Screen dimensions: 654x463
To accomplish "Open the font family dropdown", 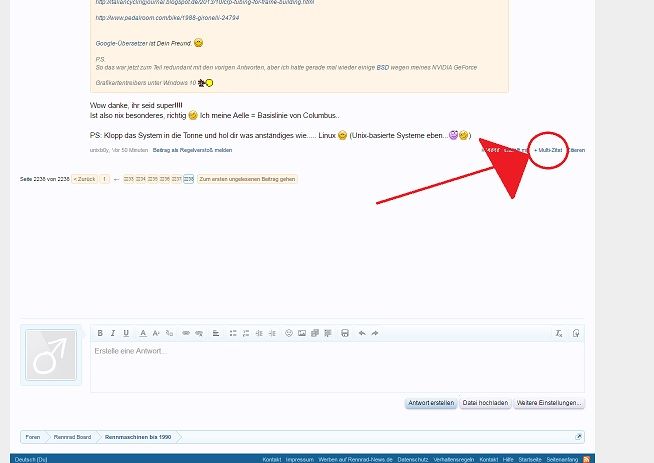I will pos(169,333).
